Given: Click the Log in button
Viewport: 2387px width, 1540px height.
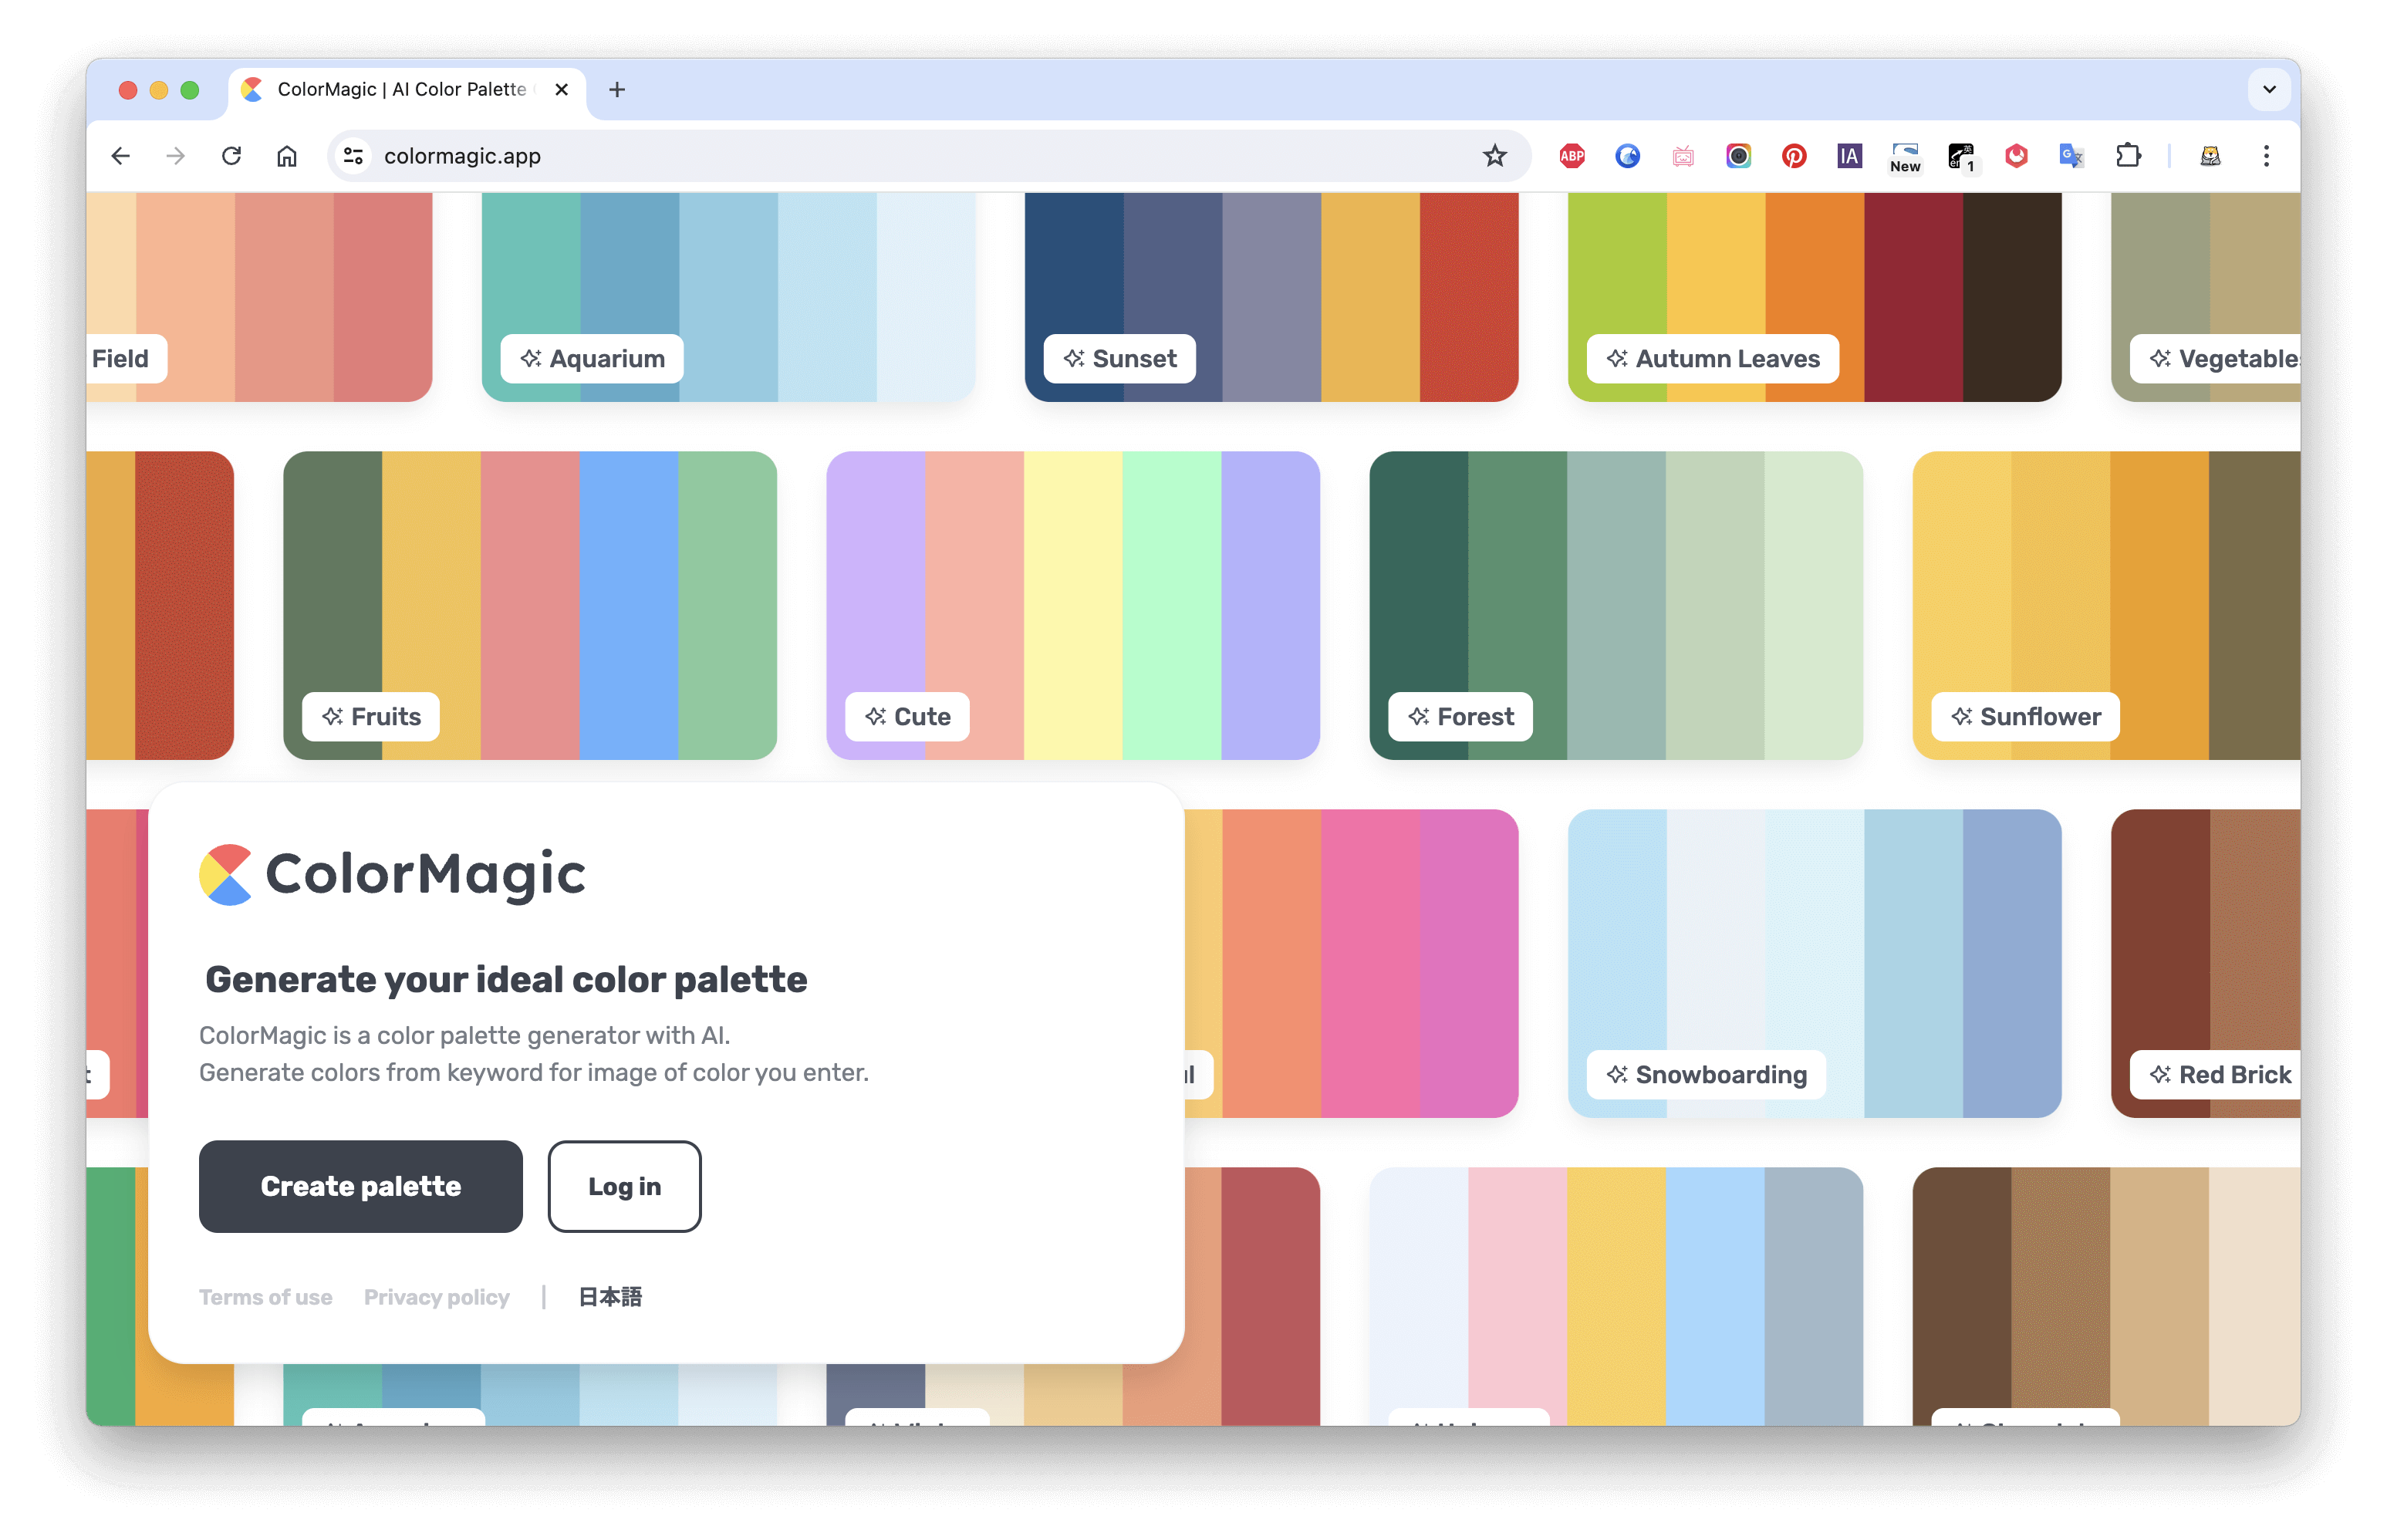Looking at the screenshot, I should [x=624, y=1186].
